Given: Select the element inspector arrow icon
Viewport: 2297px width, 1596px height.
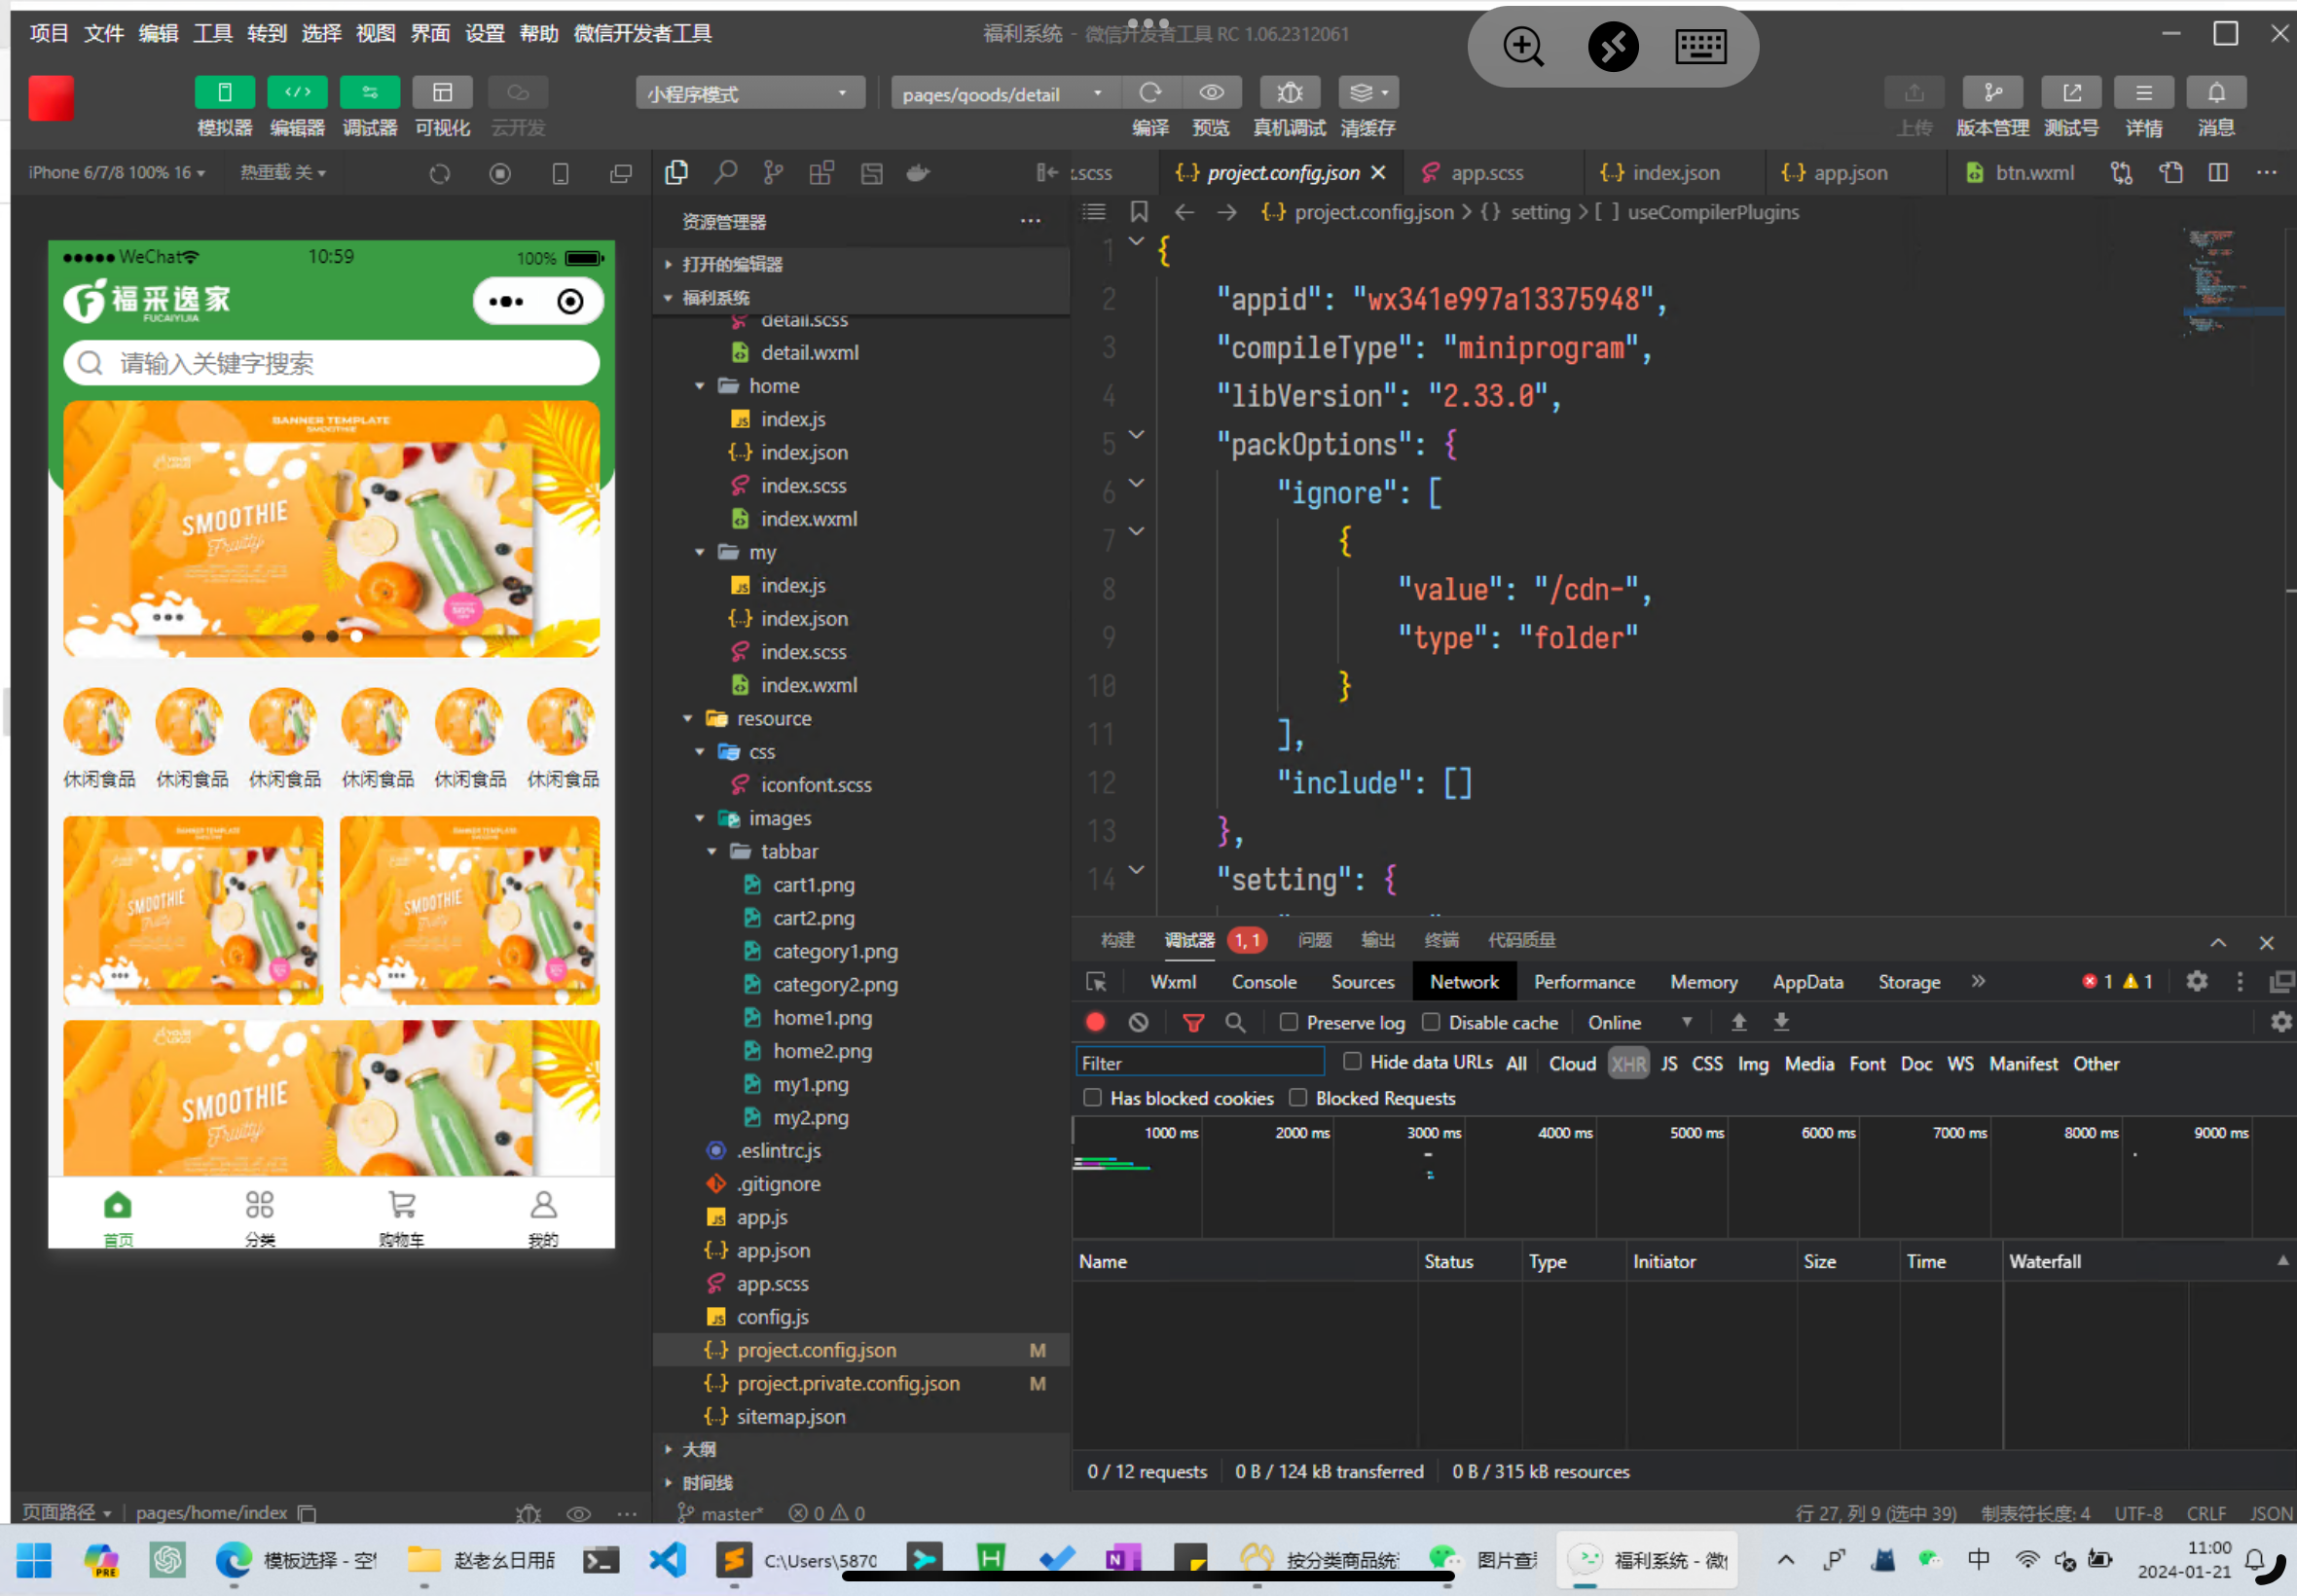Looking at the screenshot, I should (x=1096, y=981).
